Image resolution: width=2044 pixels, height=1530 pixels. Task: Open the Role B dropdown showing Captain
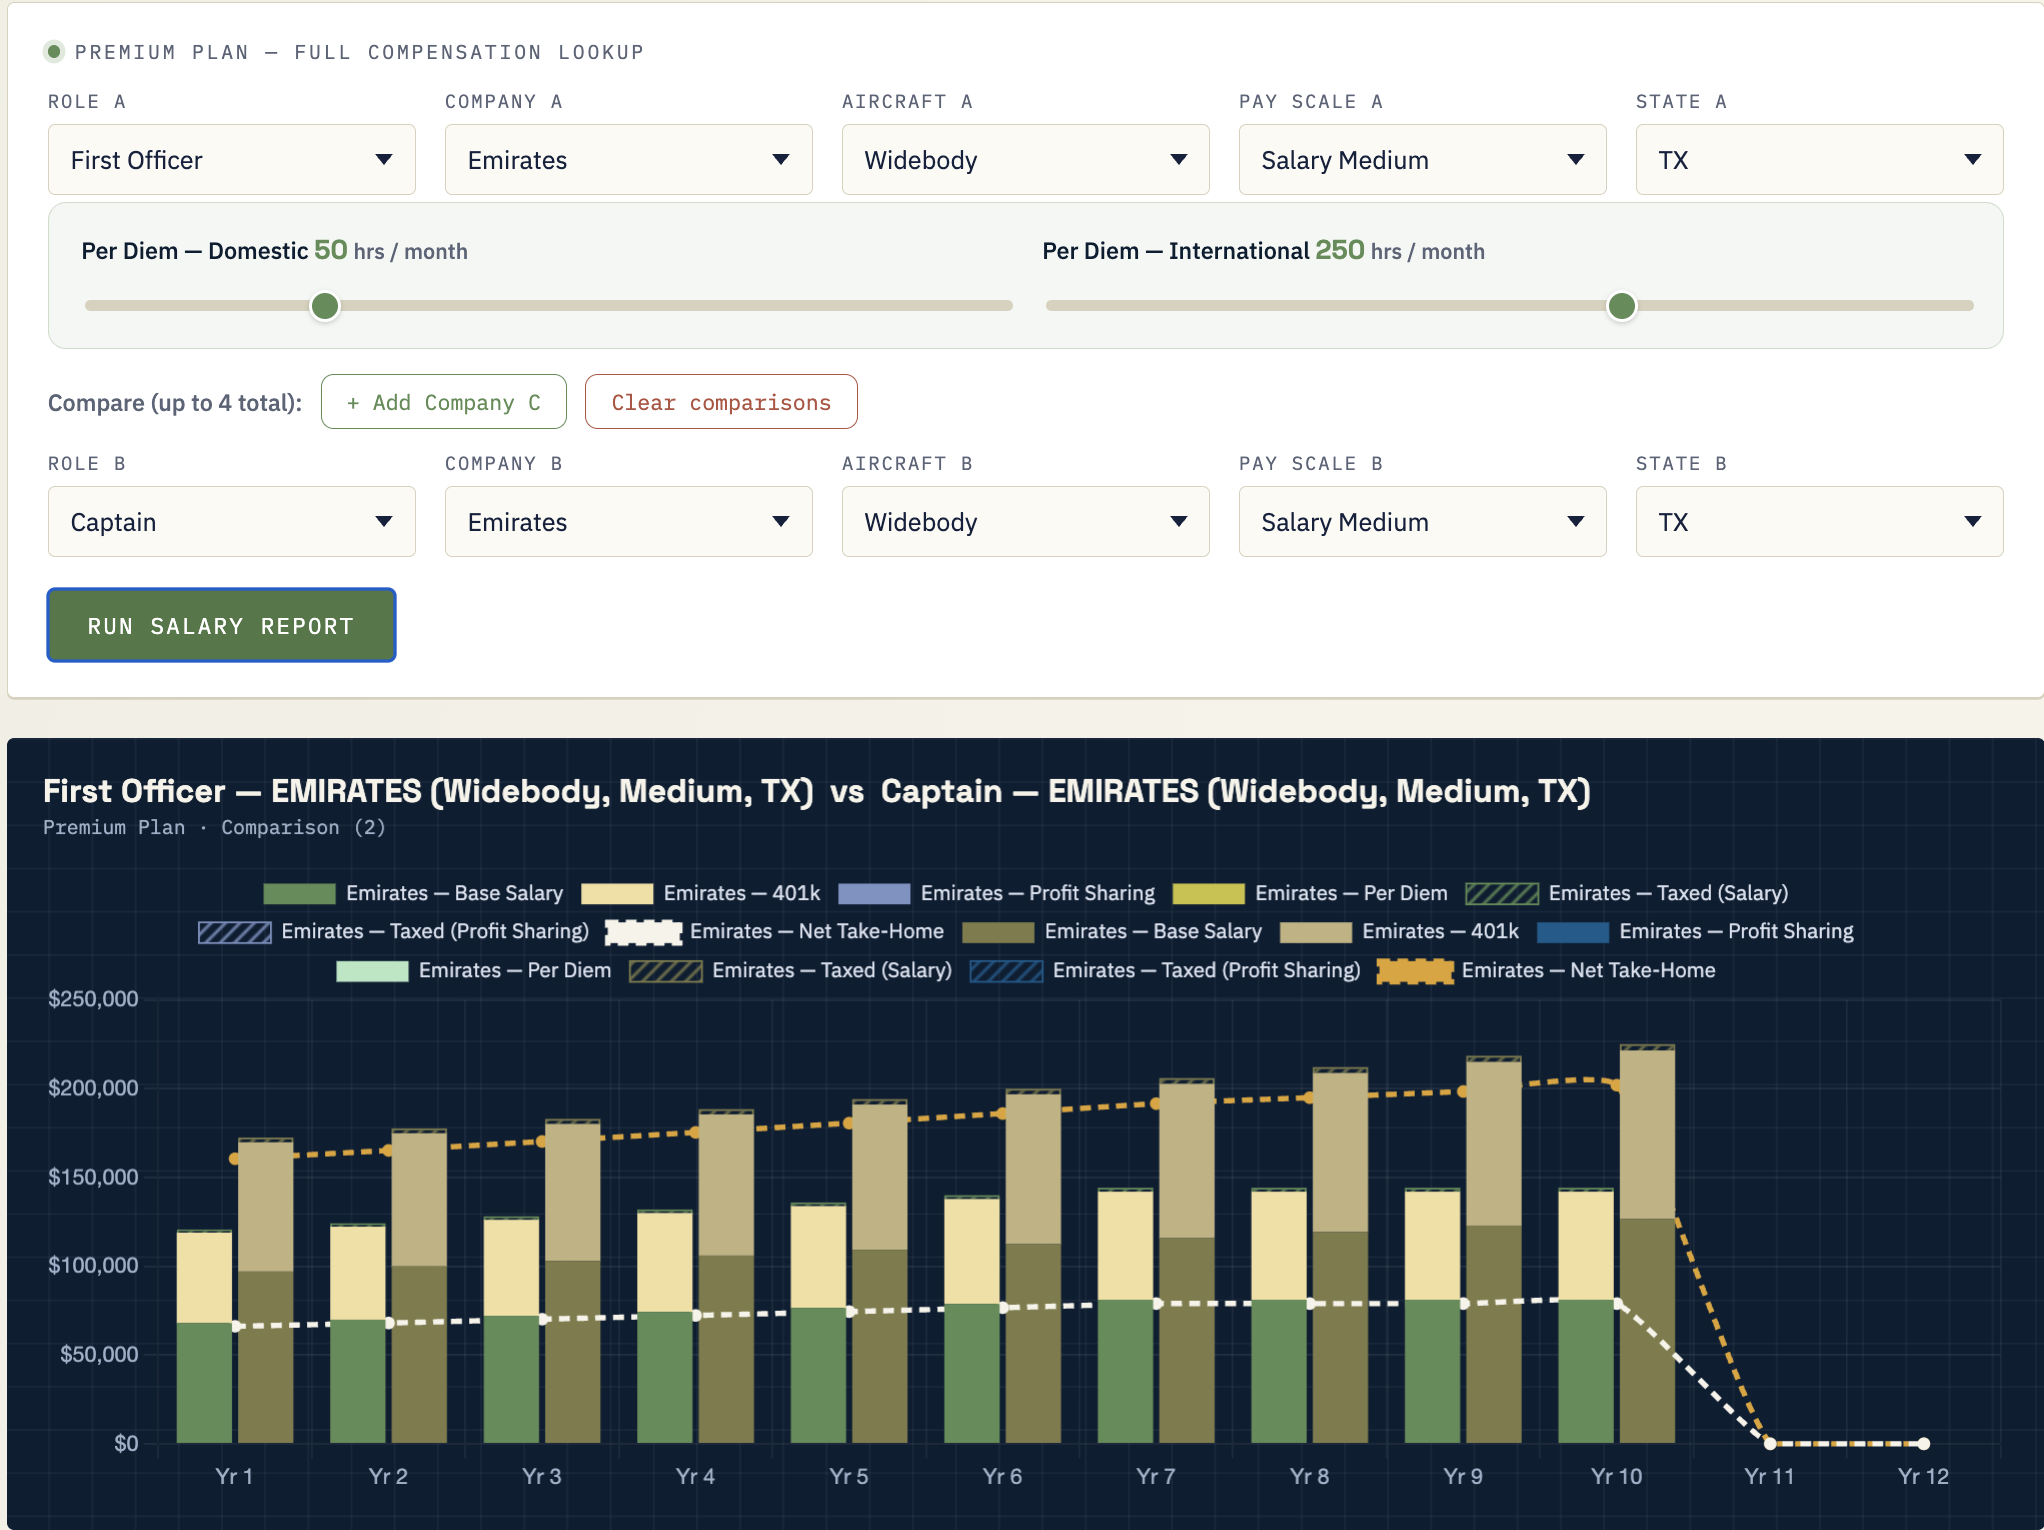pyautogui.click(x=232, y=522)
